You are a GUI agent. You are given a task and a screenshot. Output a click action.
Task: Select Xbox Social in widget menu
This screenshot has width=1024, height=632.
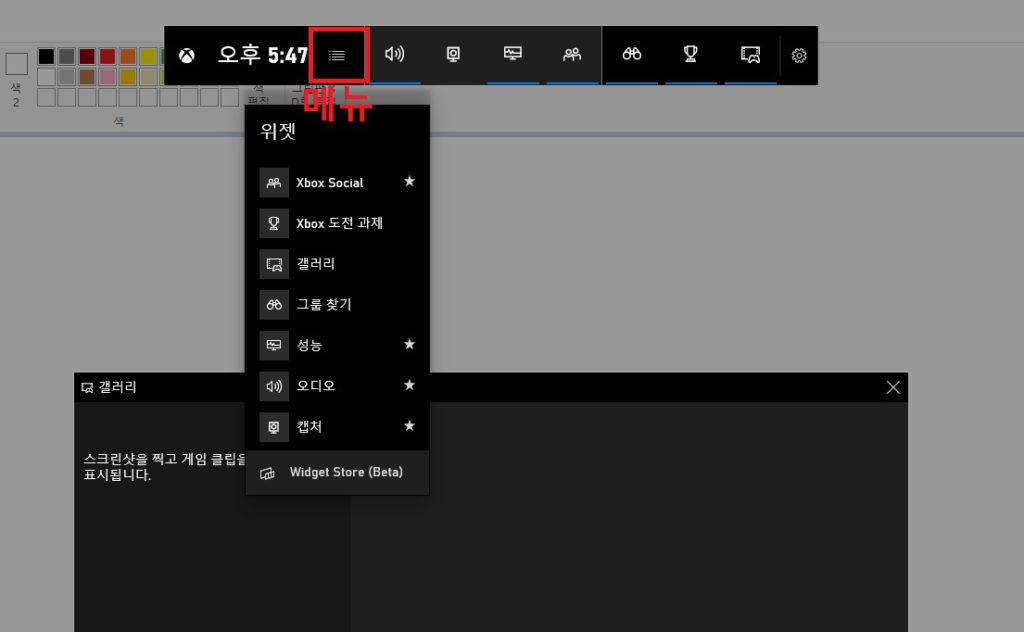(x=337, y=183)
